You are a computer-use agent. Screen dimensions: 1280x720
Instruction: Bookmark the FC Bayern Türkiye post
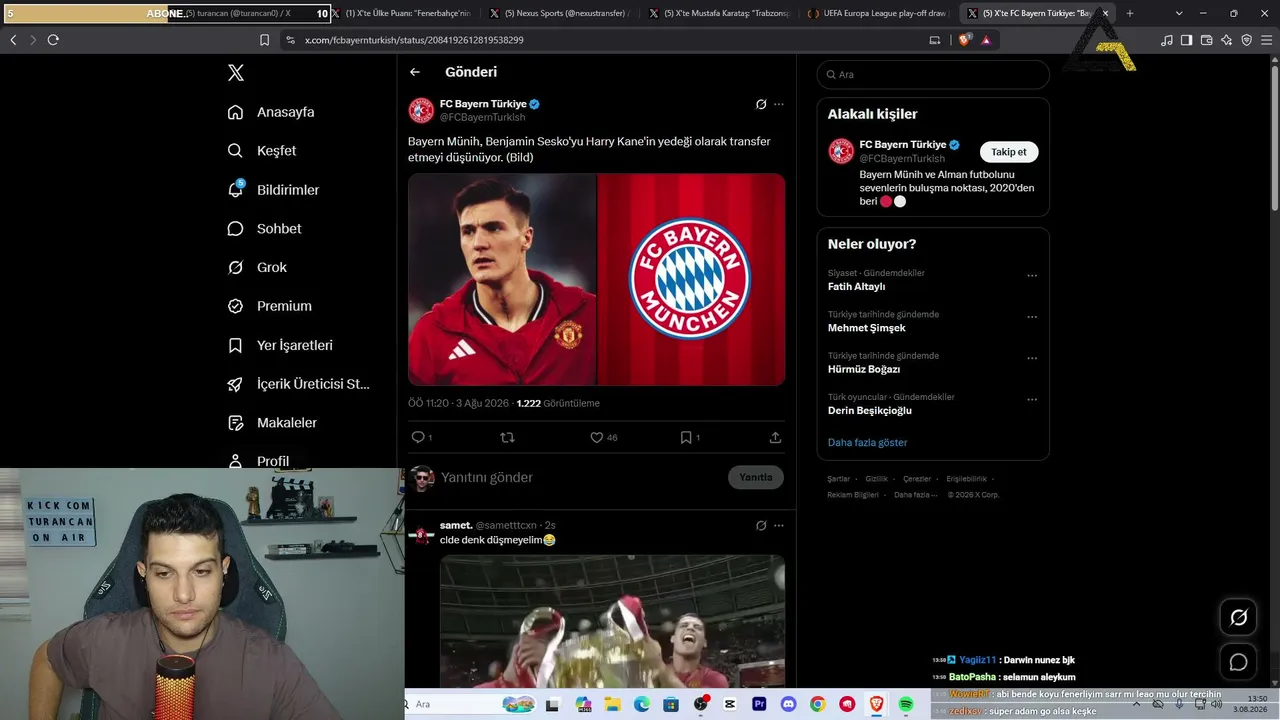[x=686, y=437]
